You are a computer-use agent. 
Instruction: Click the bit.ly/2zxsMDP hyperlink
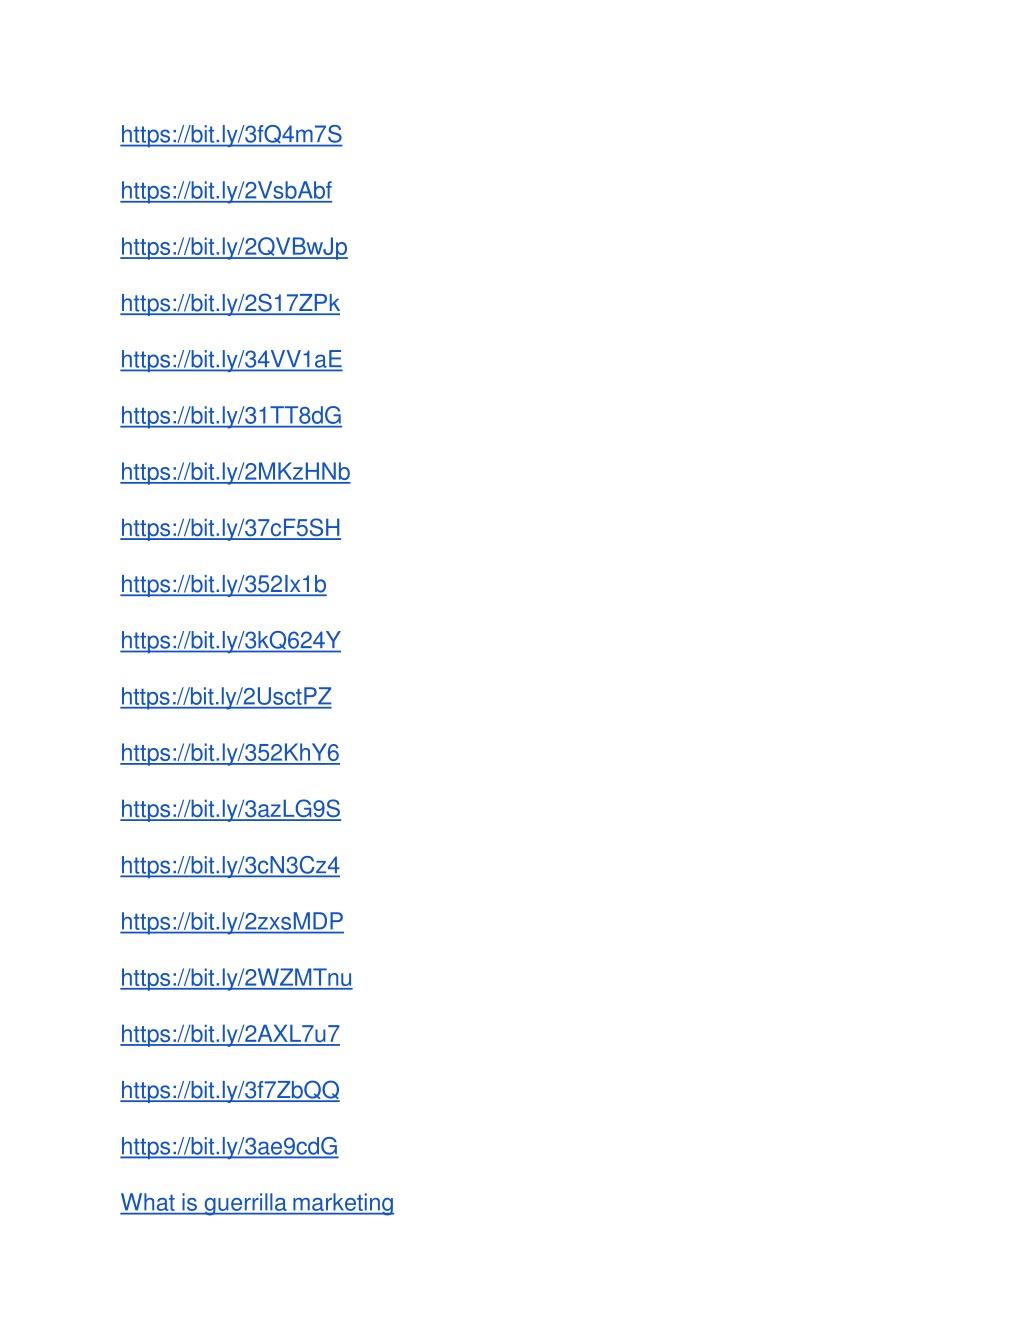232,922
